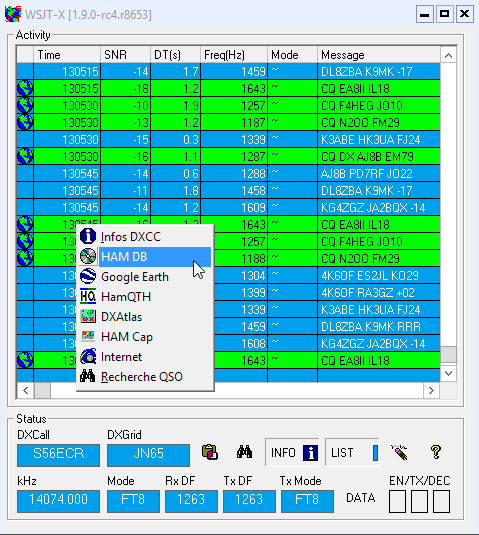The height and width of the screenshot is (535, 479).
Task: Click globe icon for 130515 EA8II row
Action: click(25, 88)
